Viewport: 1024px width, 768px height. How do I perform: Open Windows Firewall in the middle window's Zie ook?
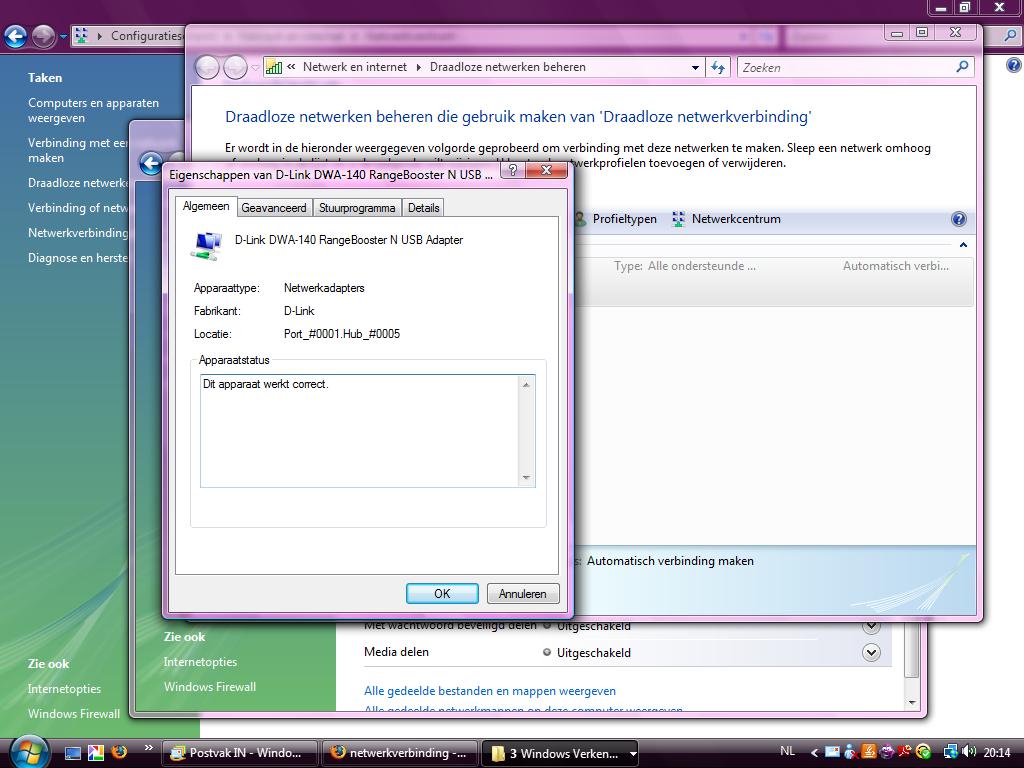pyautogui.click(x=210, y=686)
